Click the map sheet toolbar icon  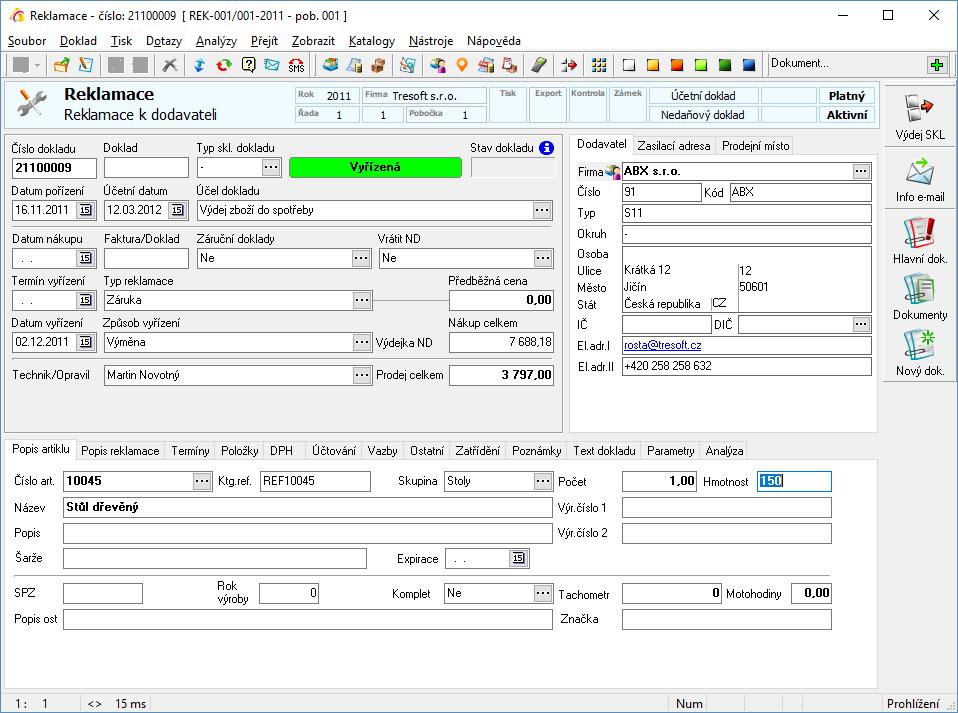(408, 65)
